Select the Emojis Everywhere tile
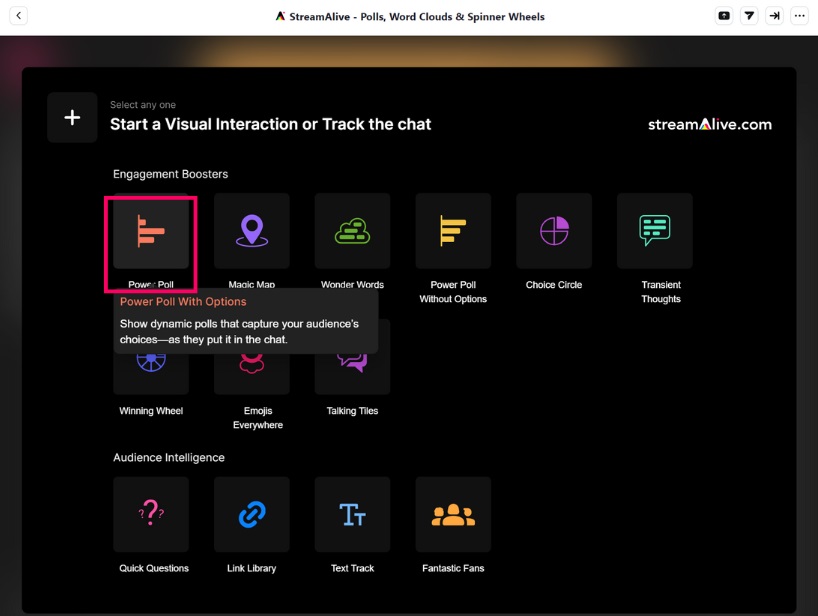The width and height of the screenshot is (818, 616). pyautogui.click(x=251, y=373)
